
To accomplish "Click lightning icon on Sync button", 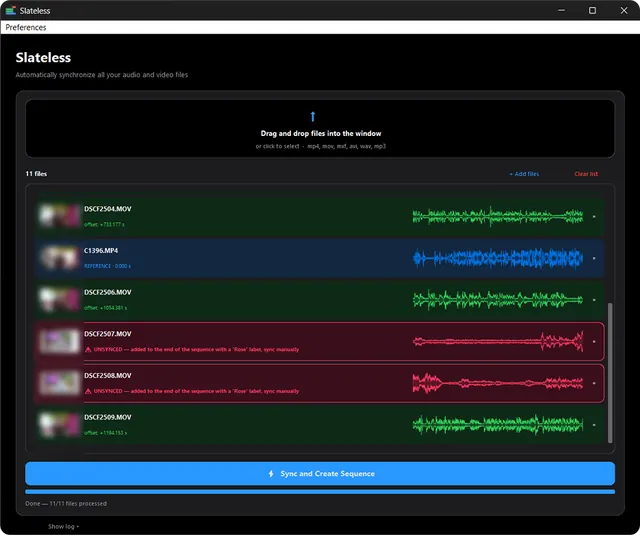I will (x=271, y=474).
